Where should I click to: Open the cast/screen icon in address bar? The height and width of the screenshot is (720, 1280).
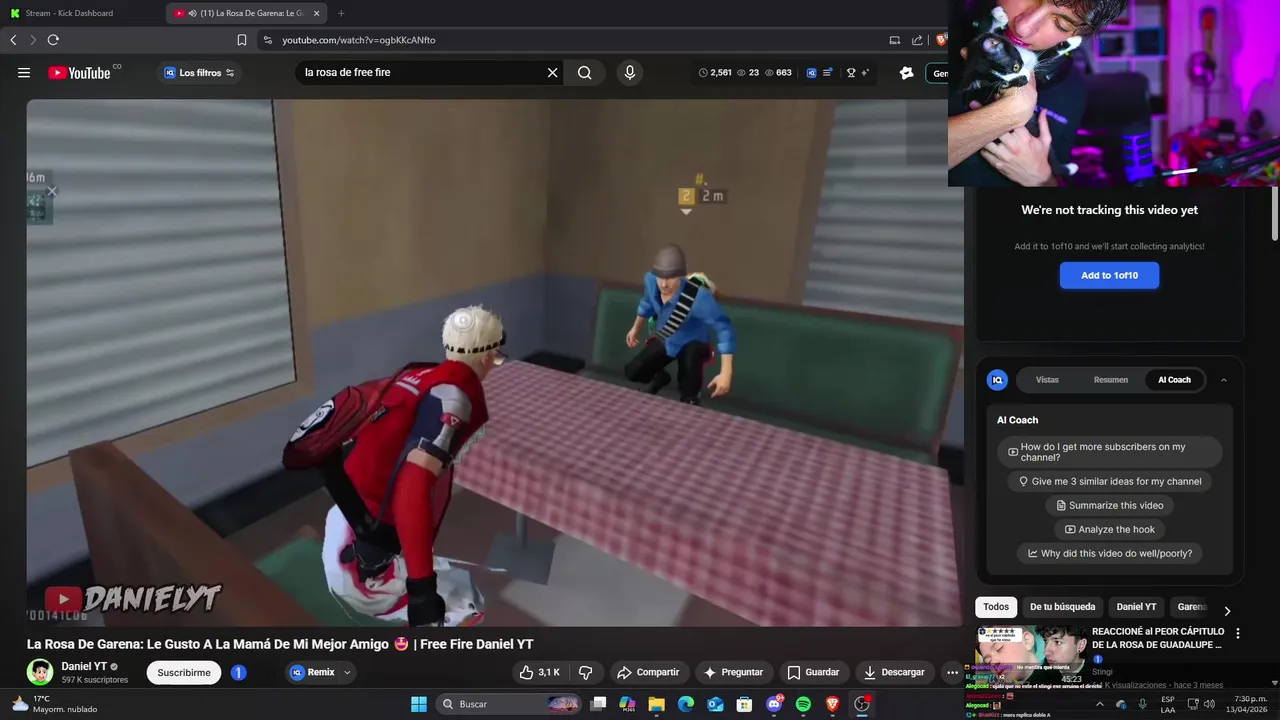click(894, 40)
